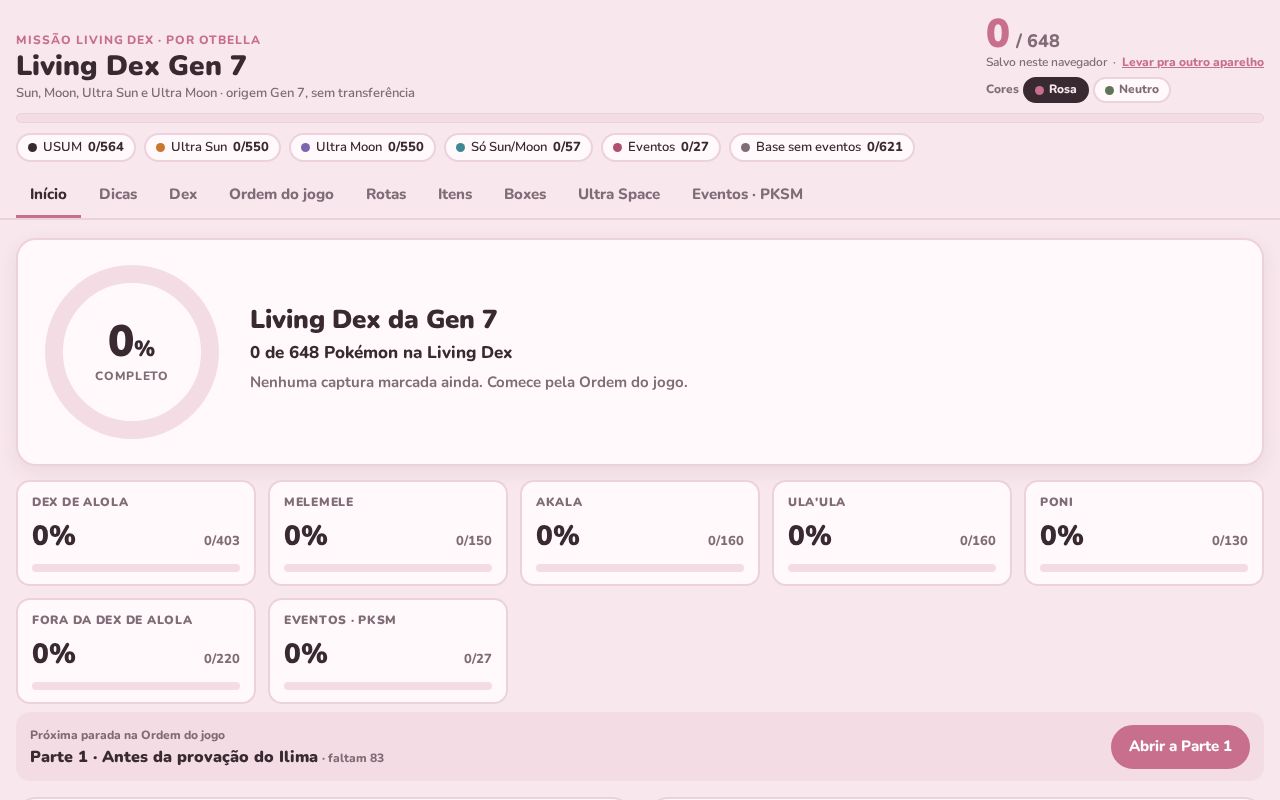Switch to the Neutro color theme
Image resolution: width=1280 pixels, height=800 pixels.
[1131, 90]
